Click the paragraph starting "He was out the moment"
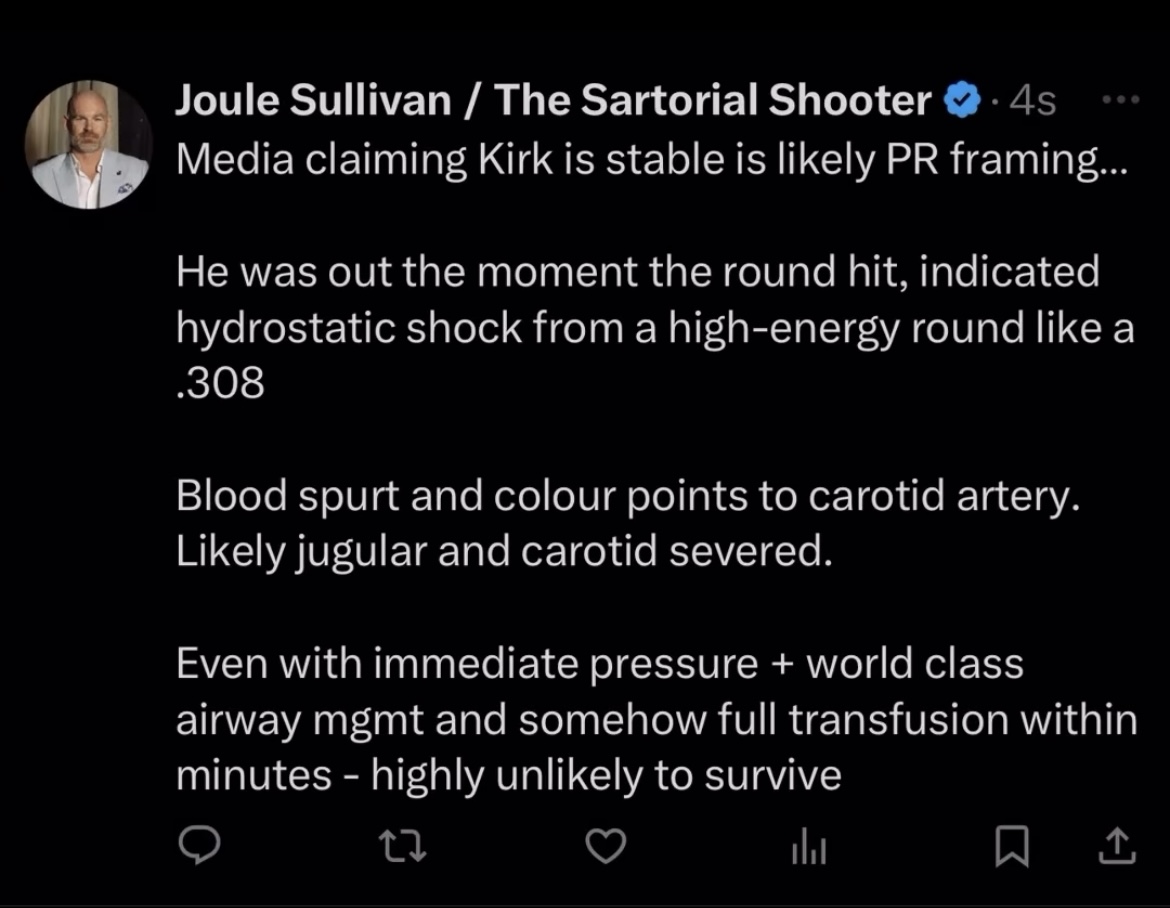This screenshot has height=908, width=1170. (654, 327)
